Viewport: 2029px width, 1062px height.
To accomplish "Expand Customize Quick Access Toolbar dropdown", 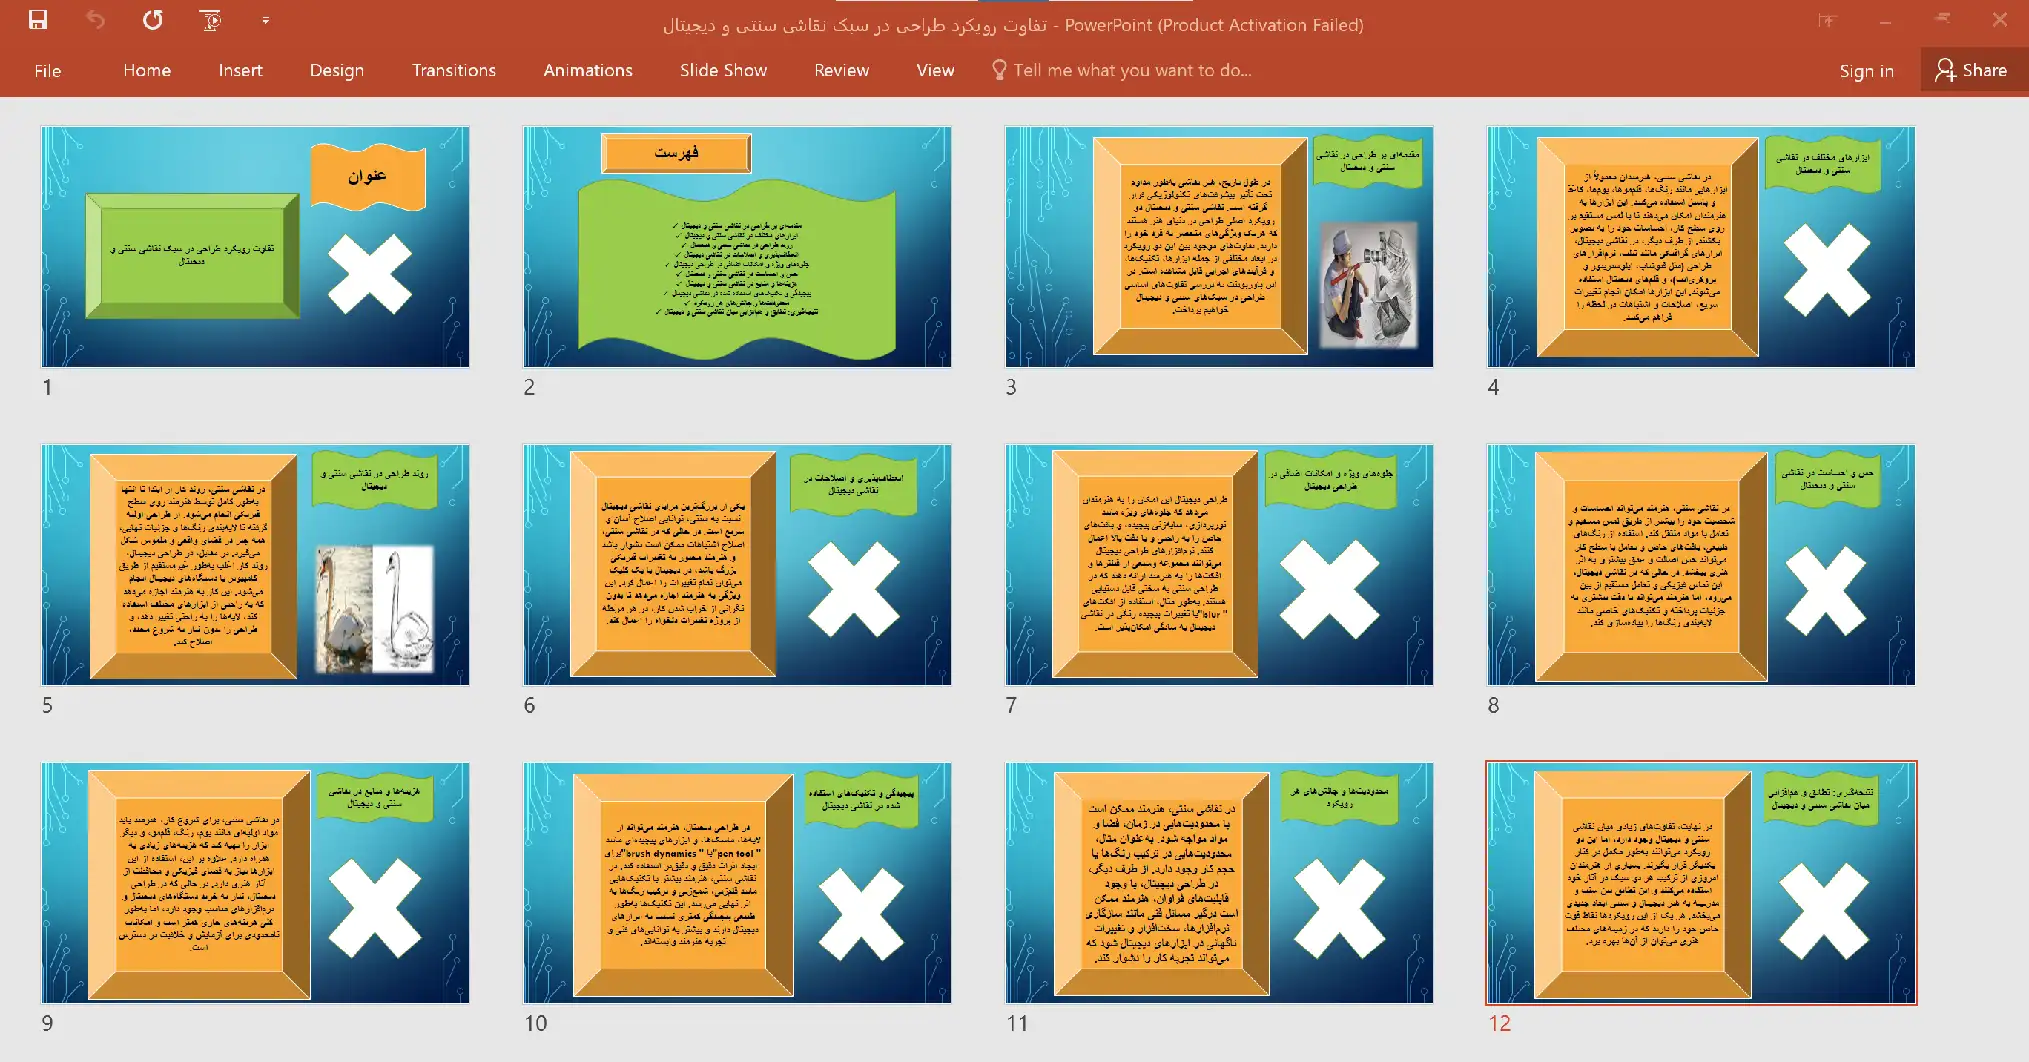I will (x=265, y=20).
